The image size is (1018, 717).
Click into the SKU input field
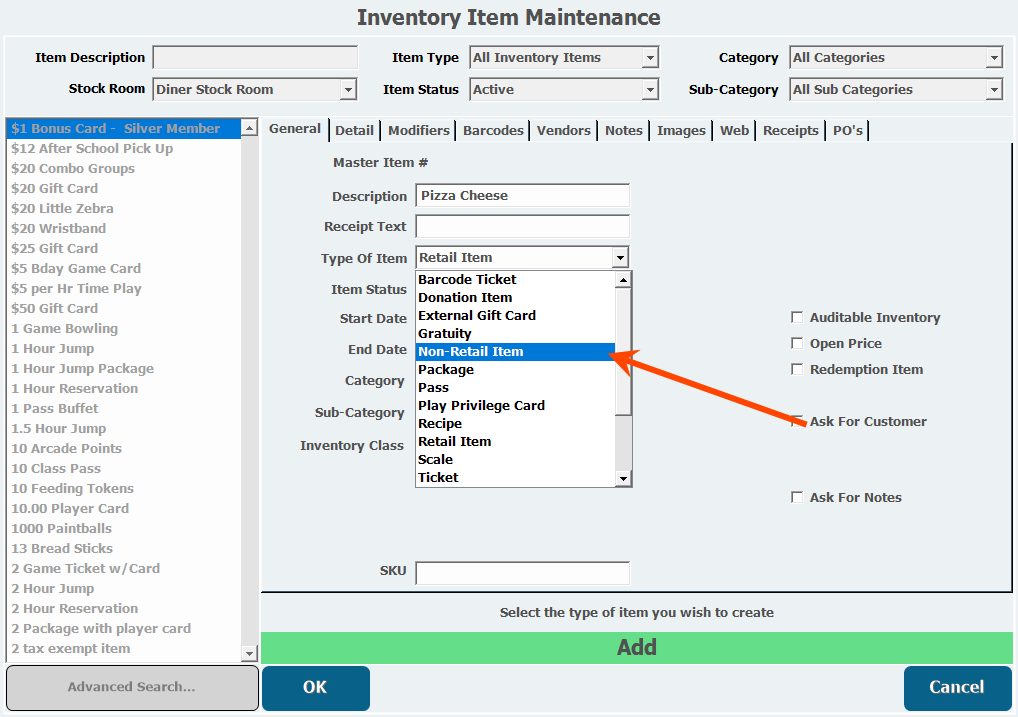(522, 573)
